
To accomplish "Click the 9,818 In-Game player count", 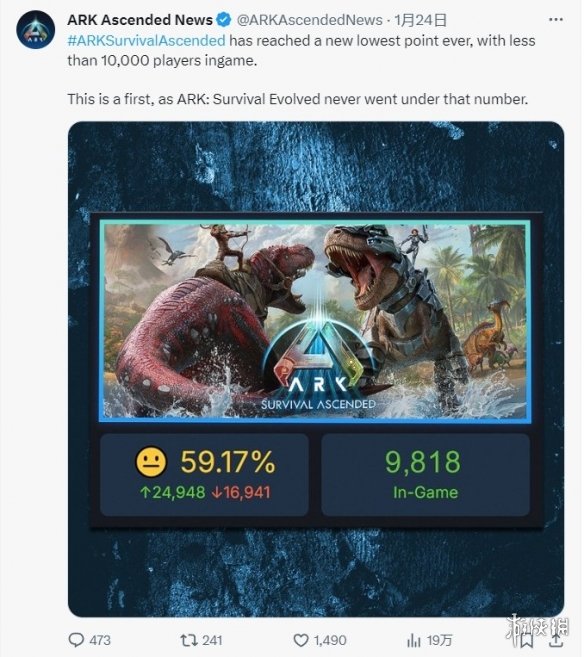I will pos(425,475).
